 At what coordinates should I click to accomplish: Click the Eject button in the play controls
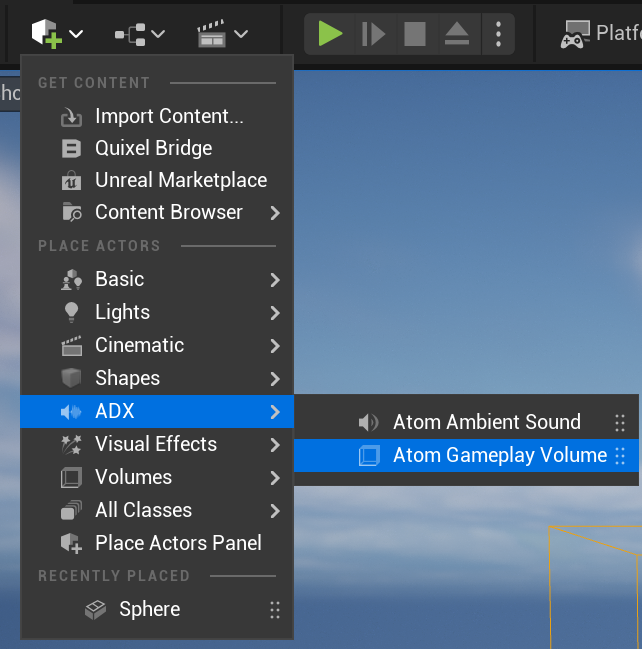tap(457, 34)
